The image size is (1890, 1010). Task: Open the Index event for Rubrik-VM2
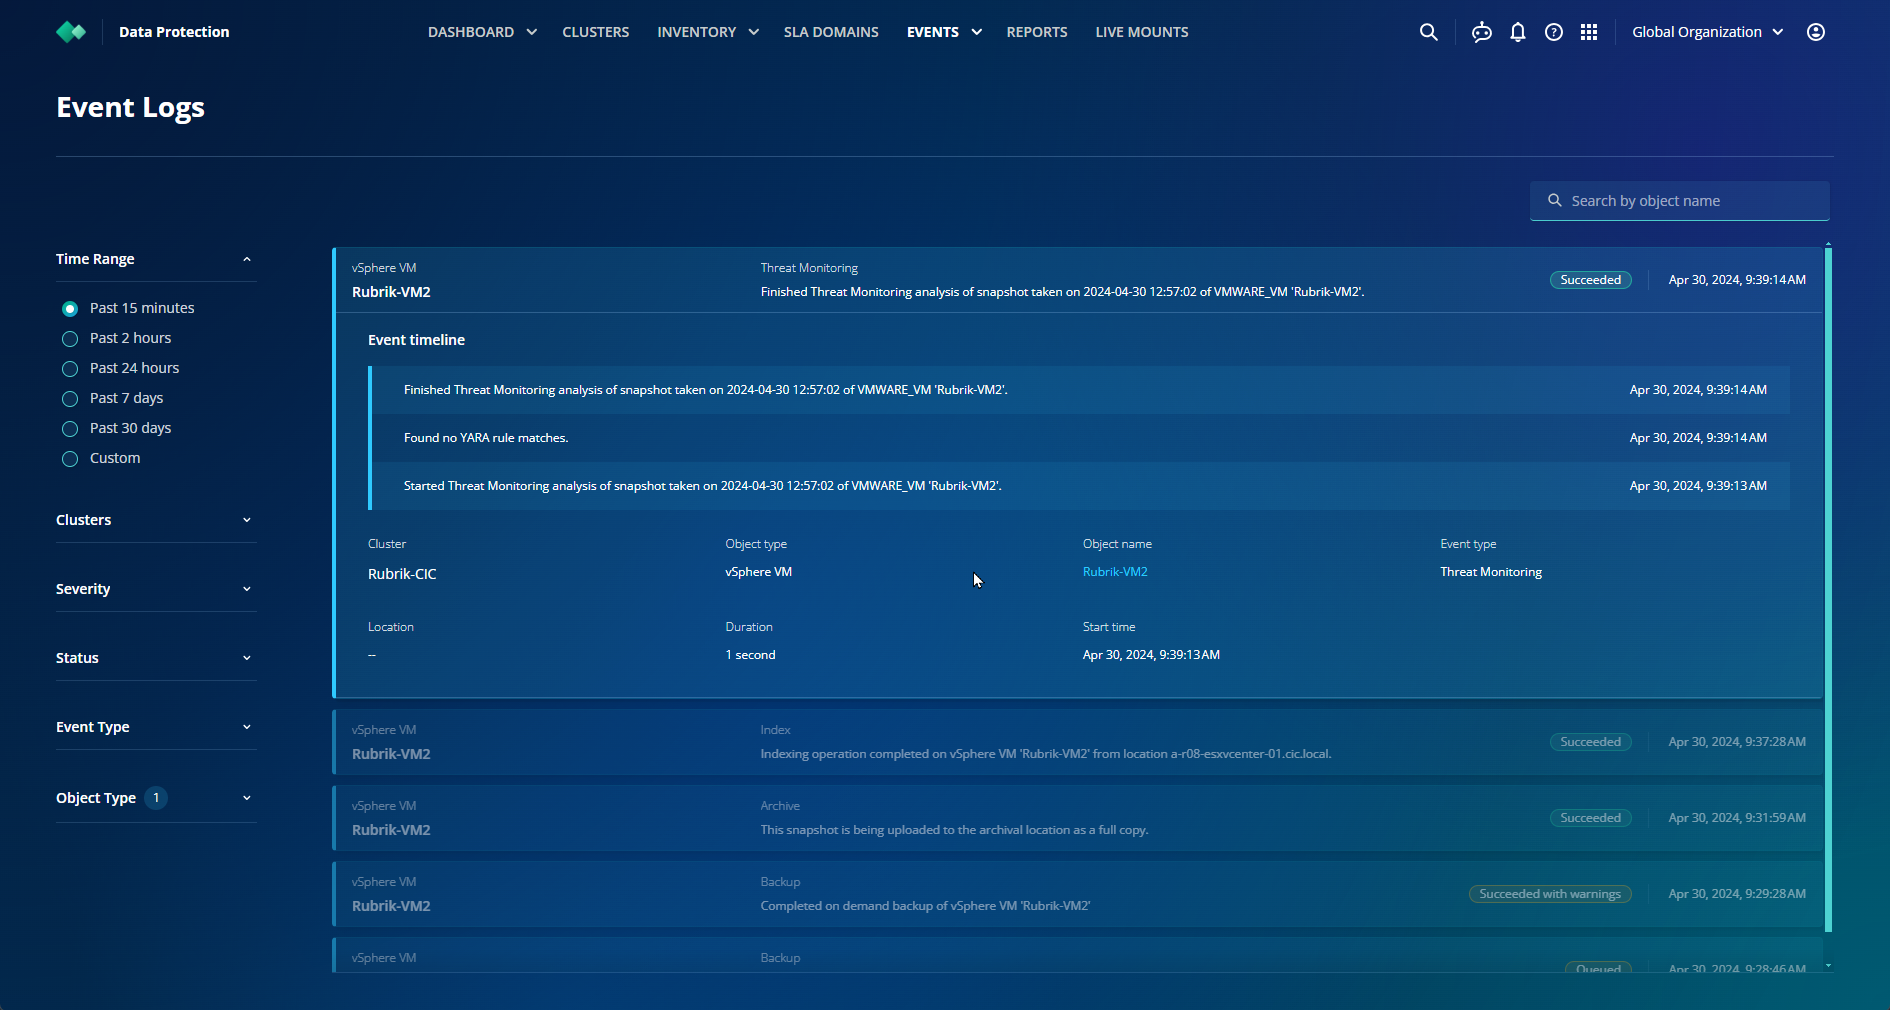coord(1078,742)
